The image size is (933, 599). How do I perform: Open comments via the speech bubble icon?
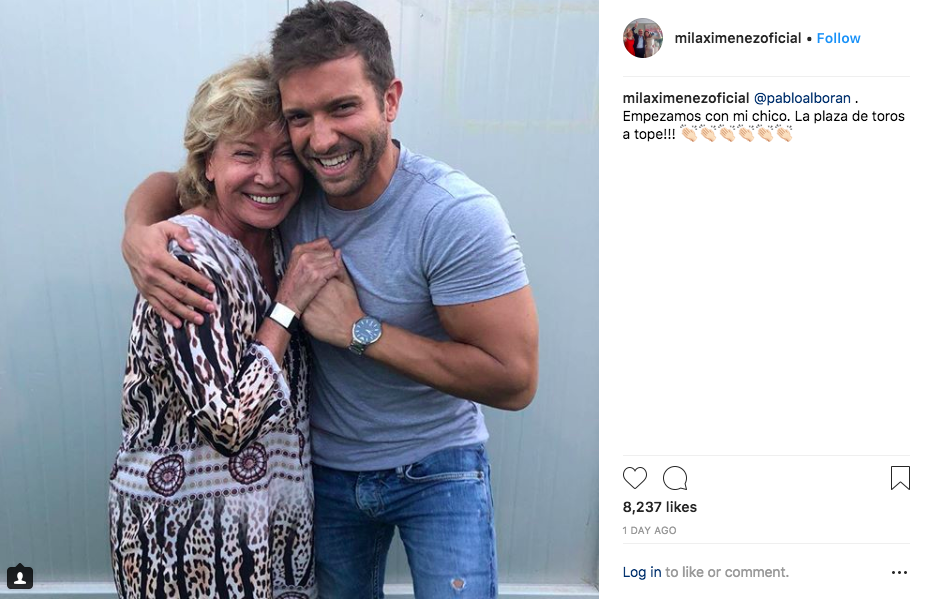(675, 478)
